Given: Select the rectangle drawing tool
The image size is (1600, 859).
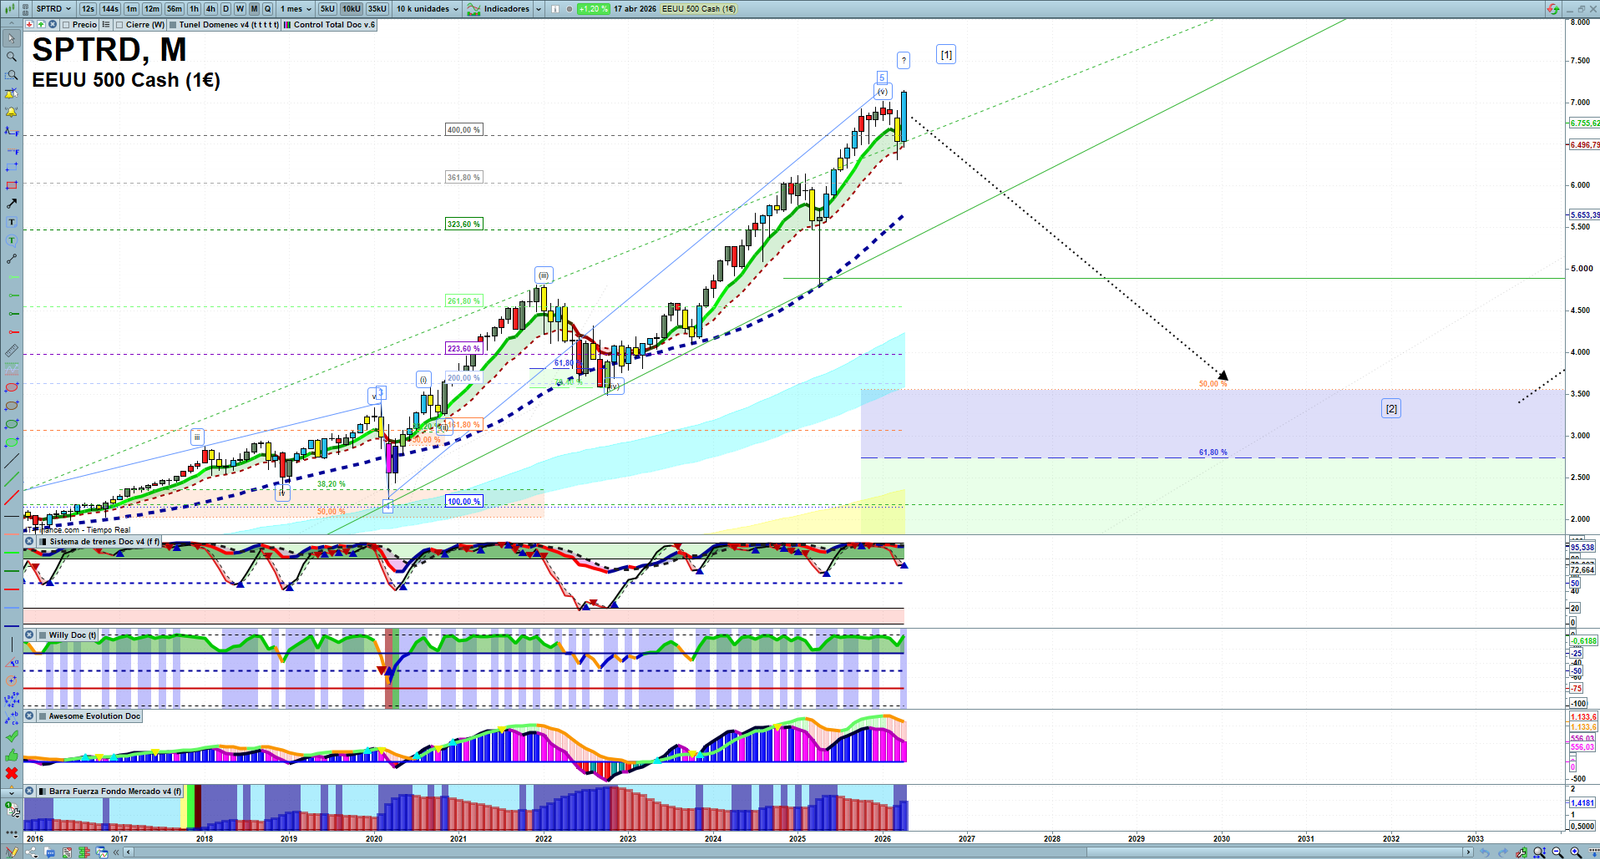Looking at the screenshot, I should pyautogui.click(x=11, y=185).
